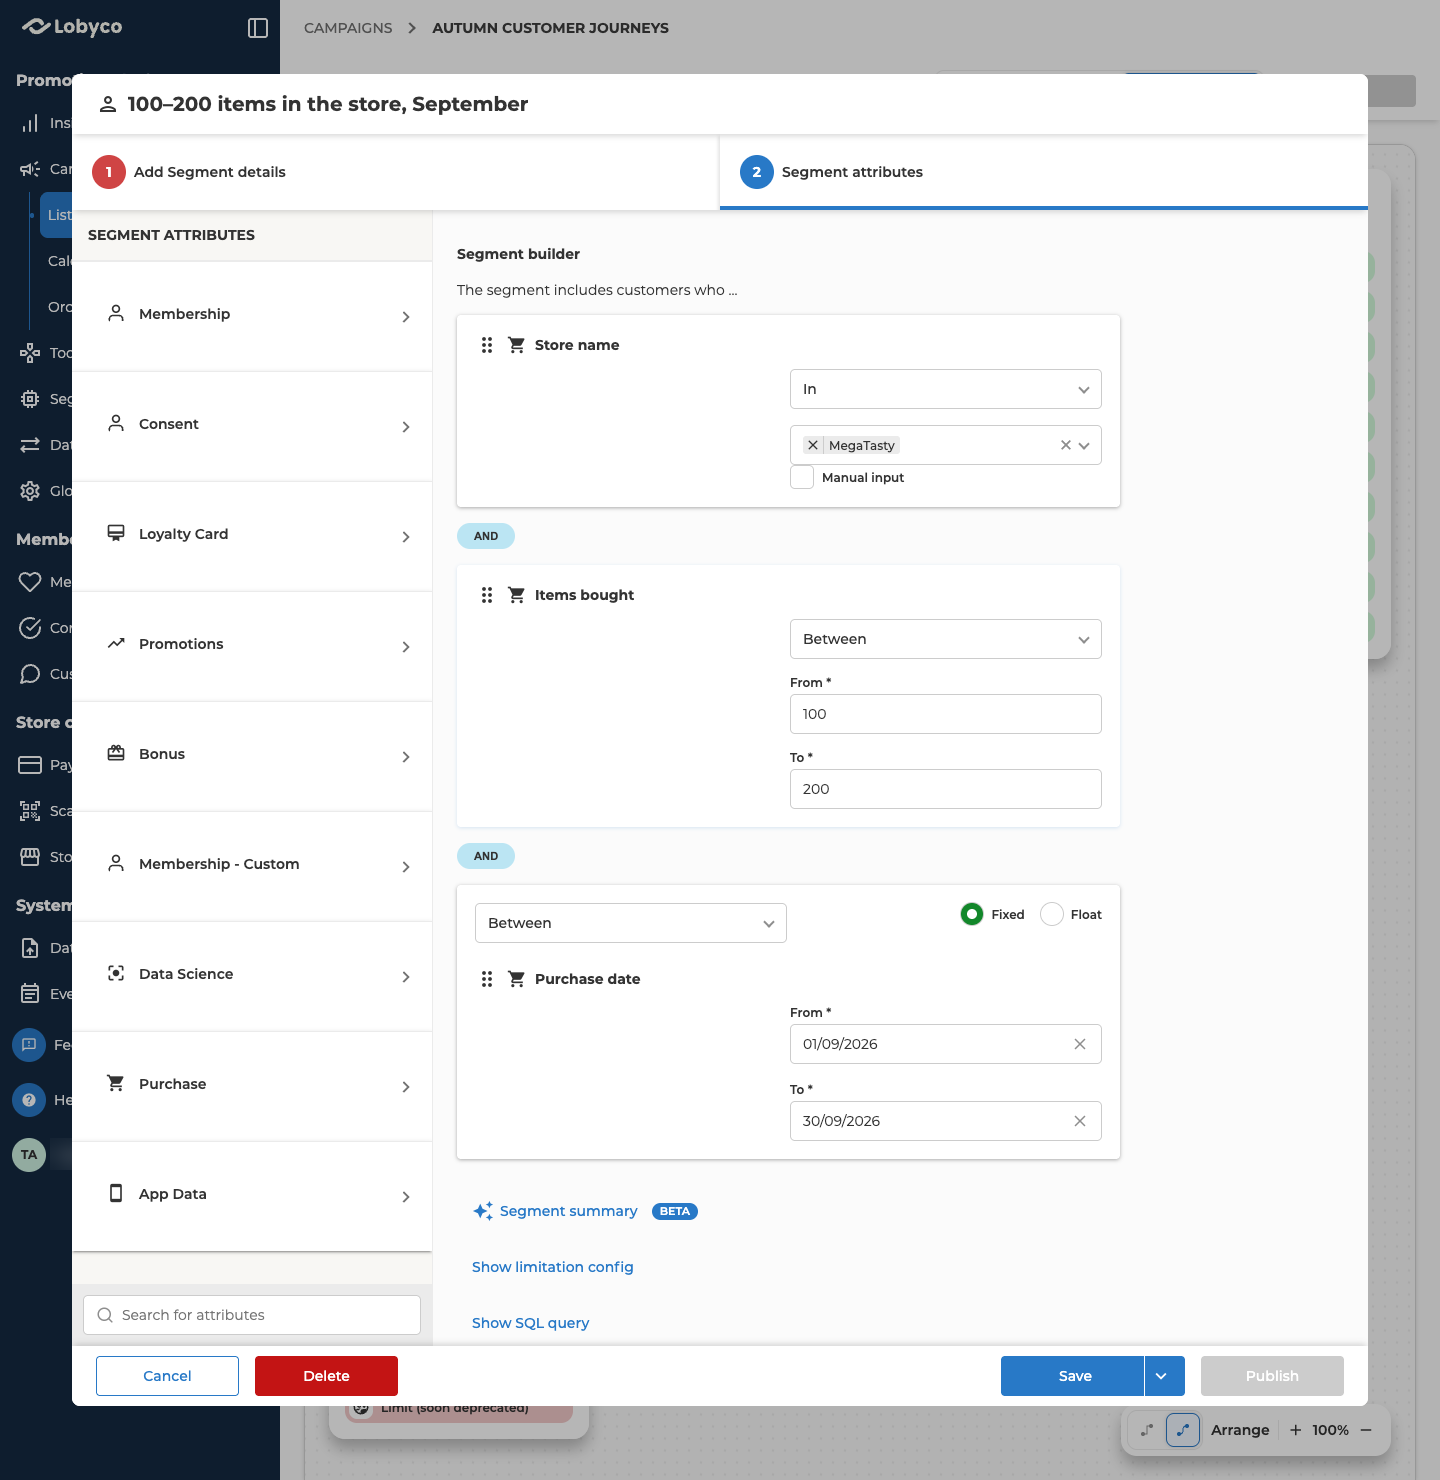Open Purchase date 'Between' operator dropdown

631,923
